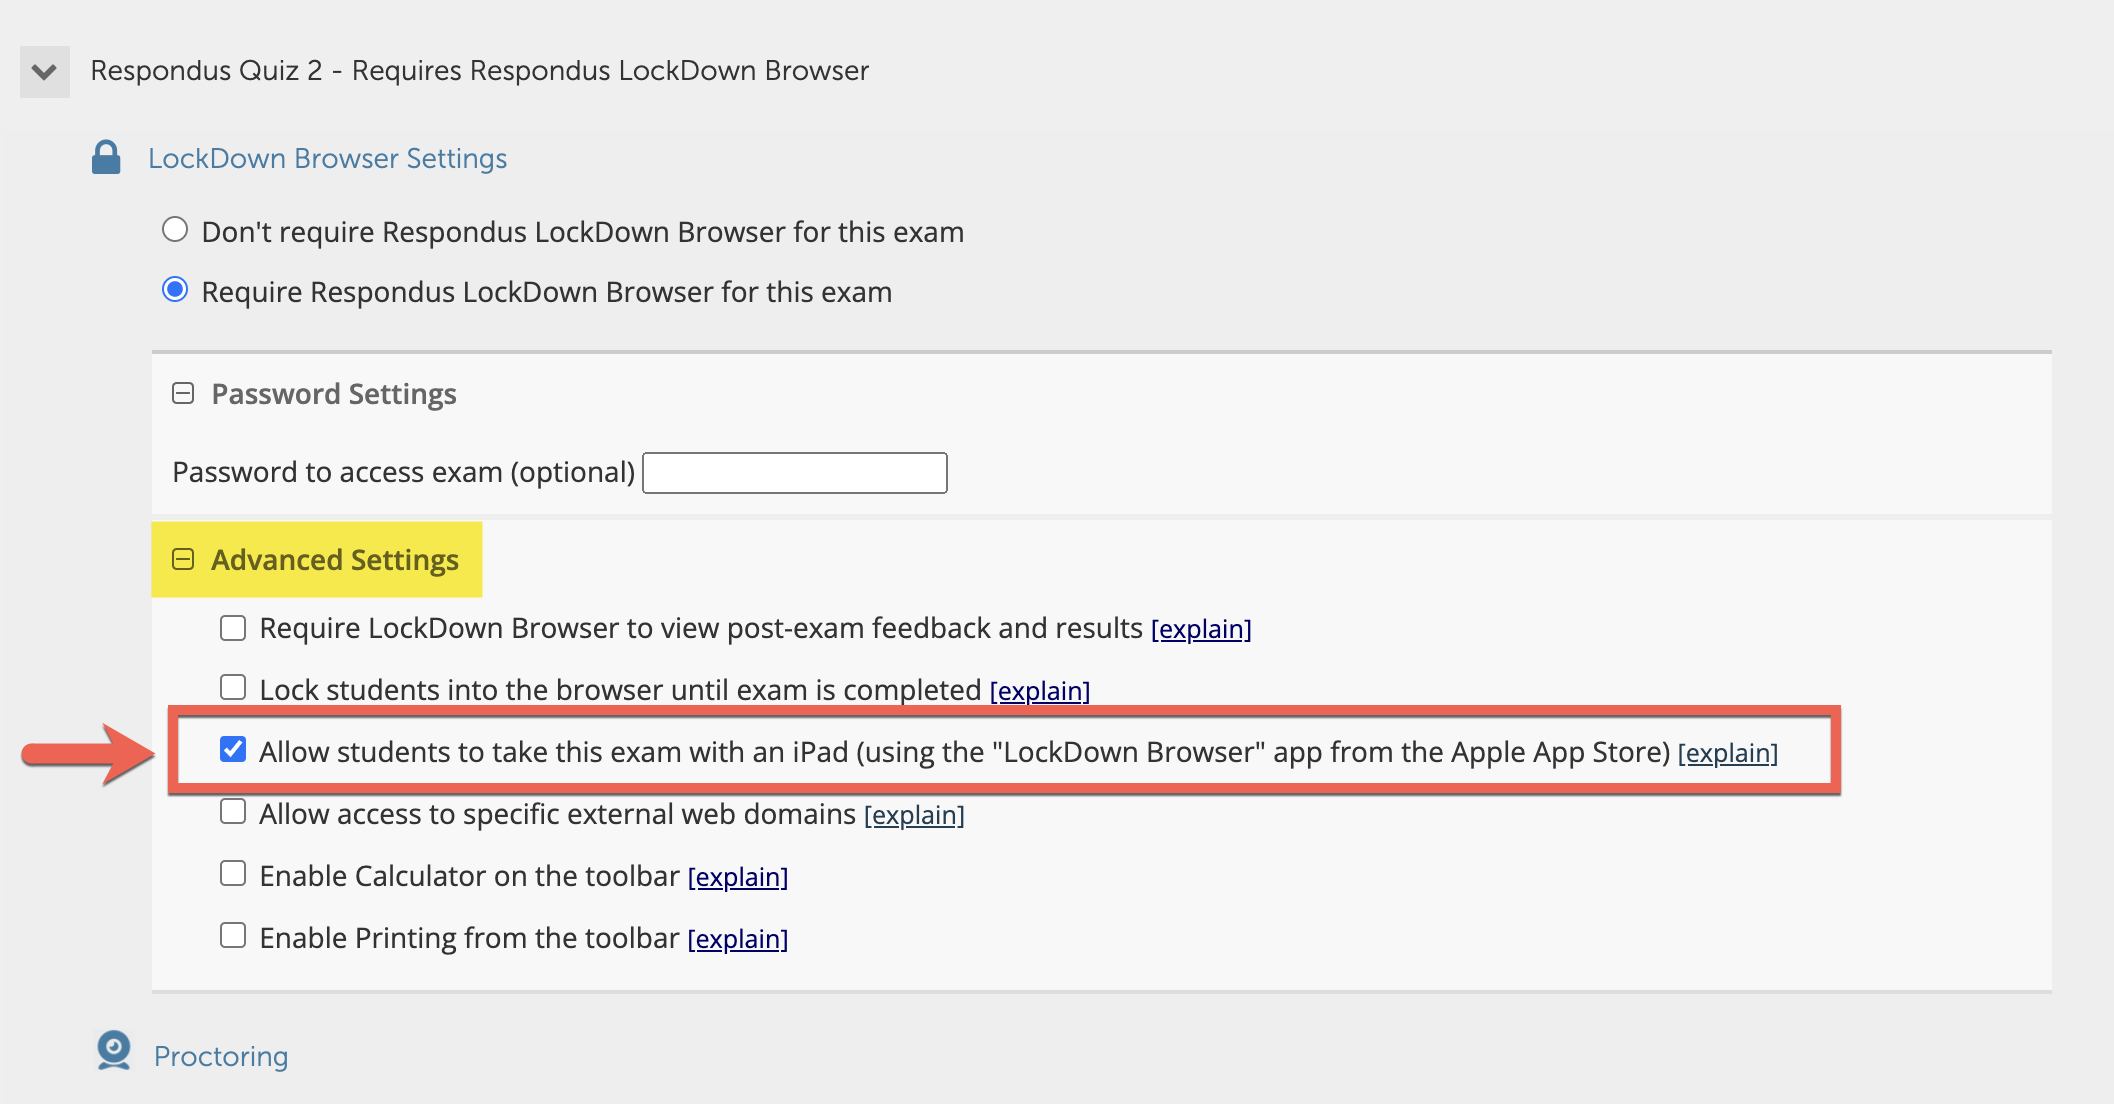Check Lock students into the browser
The image size is (2114, 1104).
pos(233,688)
